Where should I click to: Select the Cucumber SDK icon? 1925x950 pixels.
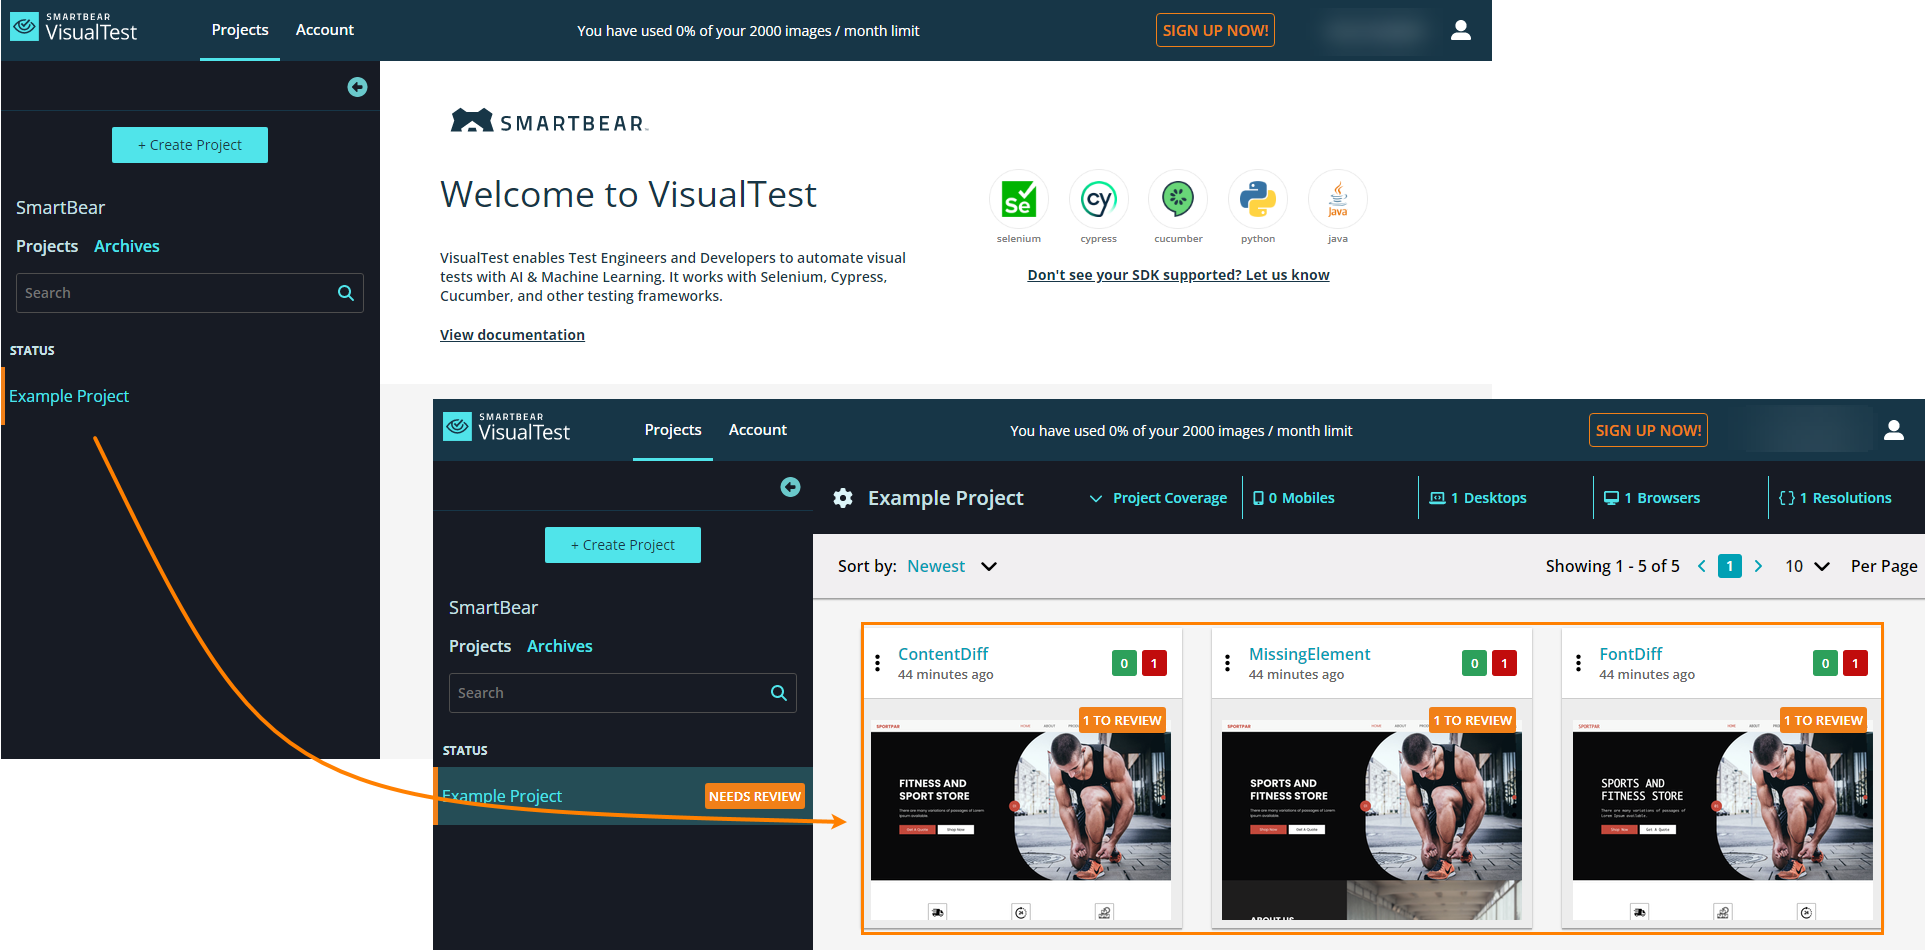[1178, 199]
